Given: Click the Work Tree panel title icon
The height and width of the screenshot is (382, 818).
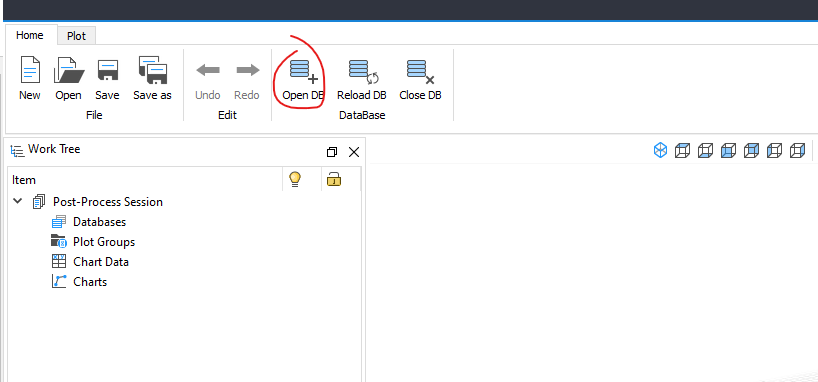Looking at the screenshot, I should 17,151.
